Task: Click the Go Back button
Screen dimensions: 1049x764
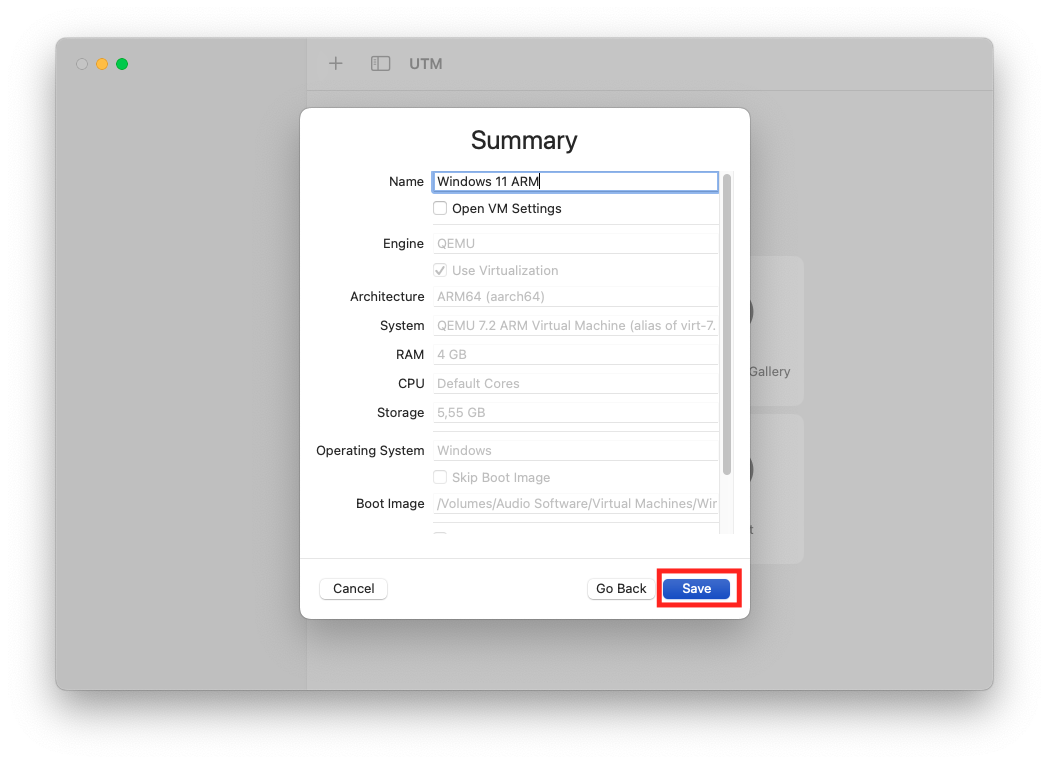Action: [x=621, y=588]
